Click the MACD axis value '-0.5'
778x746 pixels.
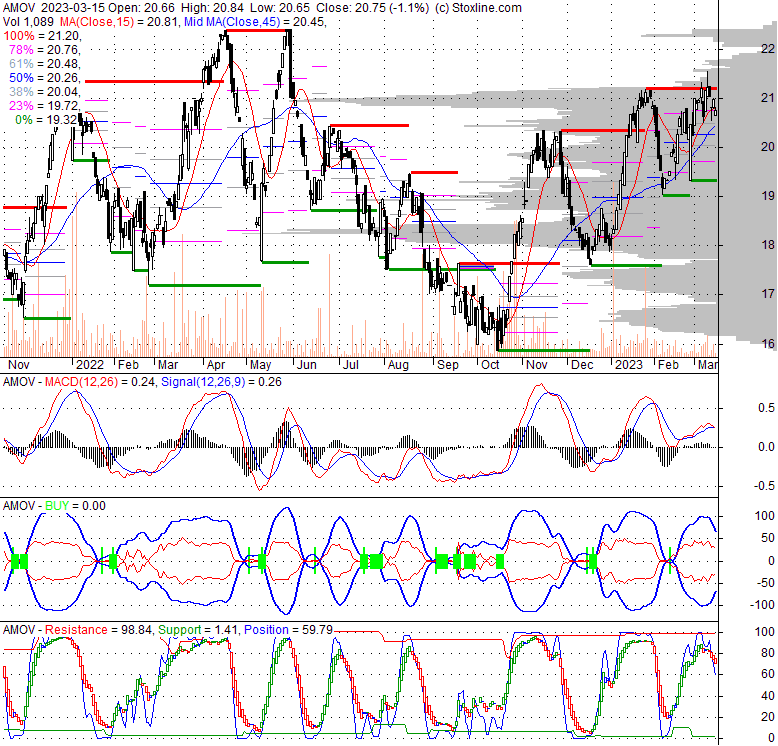[x=764, y=486]
